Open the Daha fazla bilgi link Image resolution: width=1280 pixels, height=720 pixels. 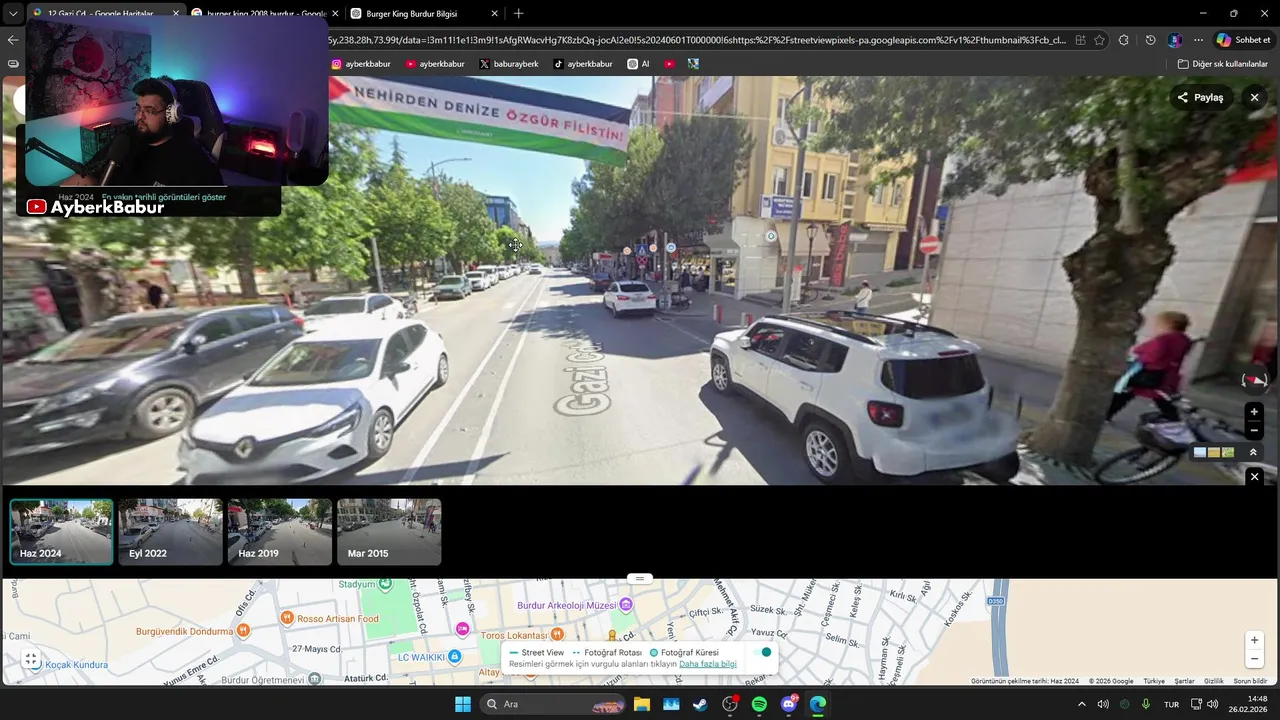tap(708, 664)
